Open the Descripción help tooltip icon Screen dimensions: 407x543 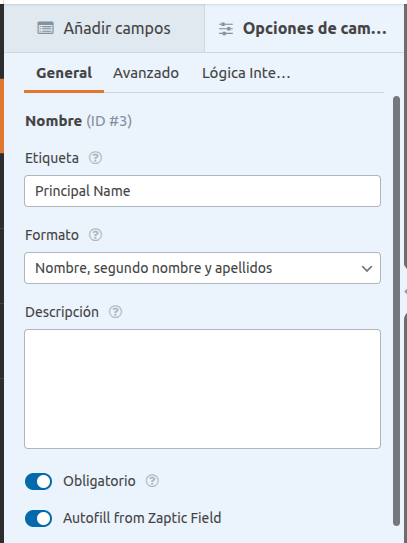pos(115,312)
